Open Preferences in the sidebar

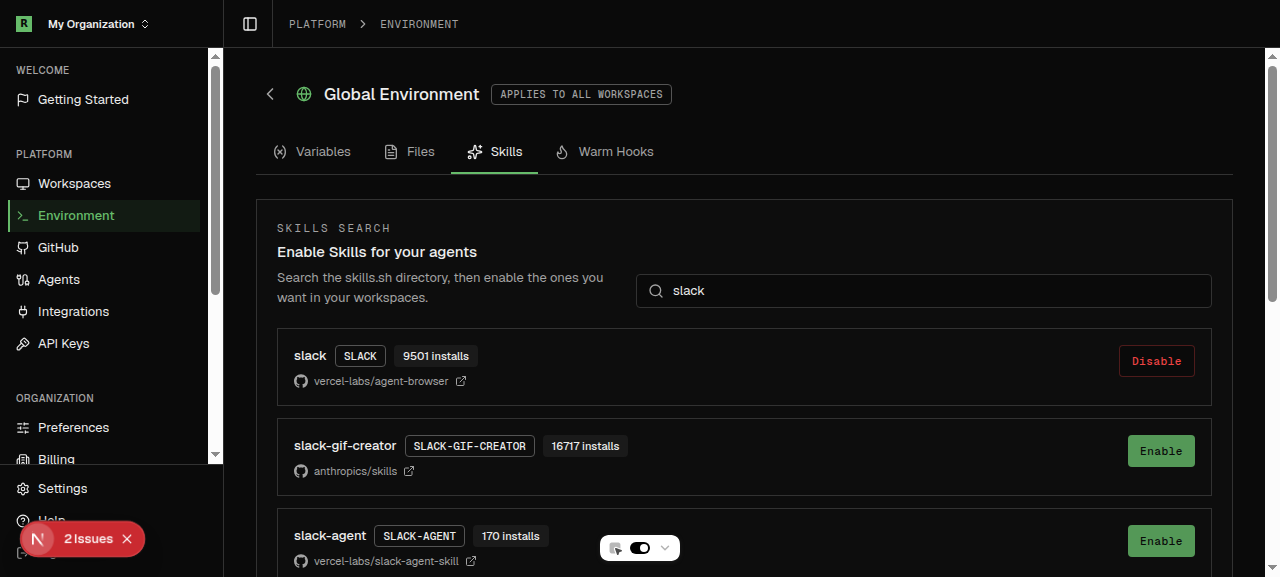pyautogui.click(x=104, y=428)
